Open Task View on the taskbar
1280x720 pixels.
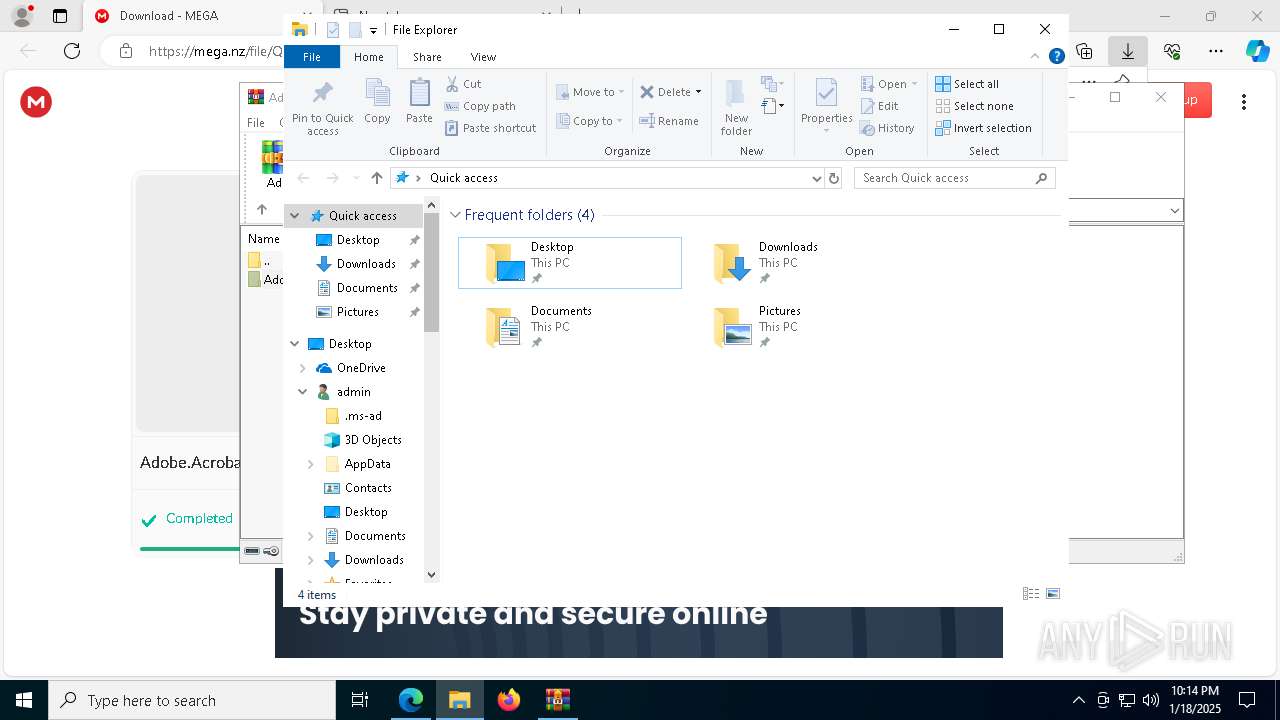point(360,700)
